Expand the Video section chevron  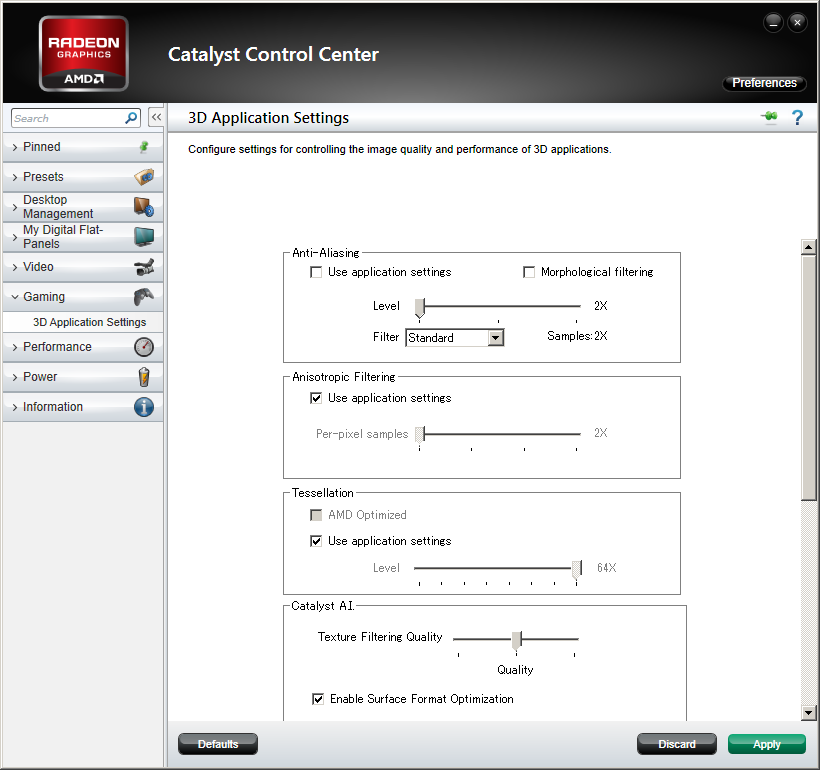coord(15,267)
